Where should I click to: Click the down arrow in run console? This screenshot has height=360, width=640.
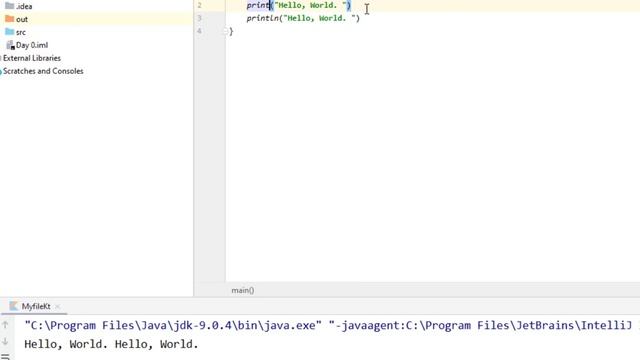click(x=5, y=341)
